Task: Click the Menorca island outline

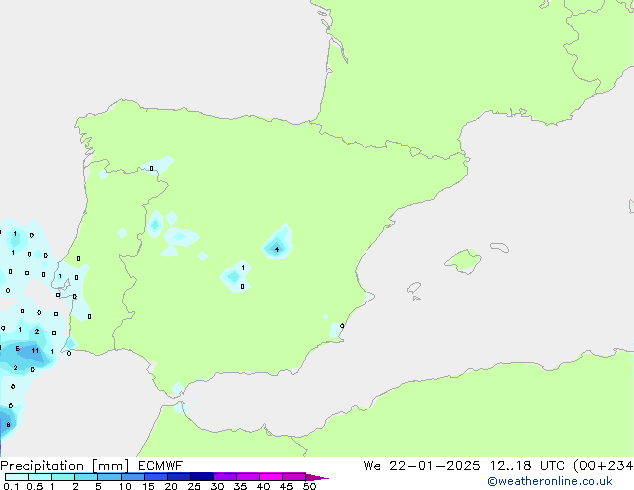Action: pos(499,247)
